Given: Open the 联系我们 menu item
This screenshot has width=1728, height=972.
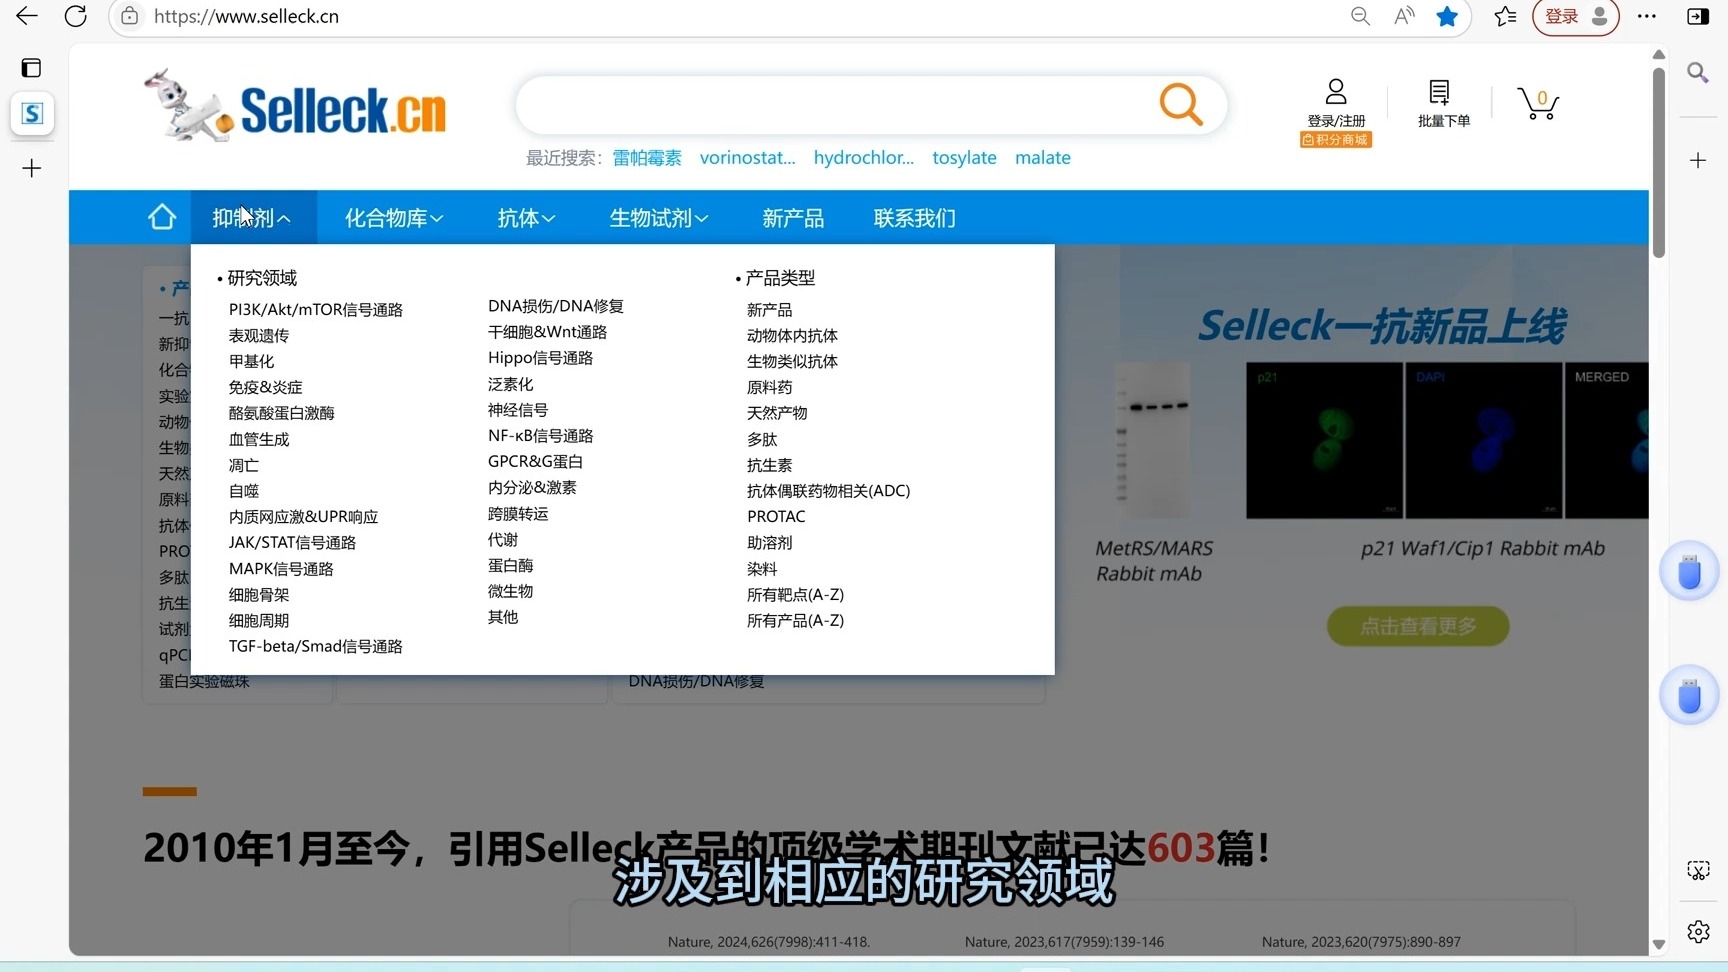Looking at the screenshot, I should (x=912, y=217).
